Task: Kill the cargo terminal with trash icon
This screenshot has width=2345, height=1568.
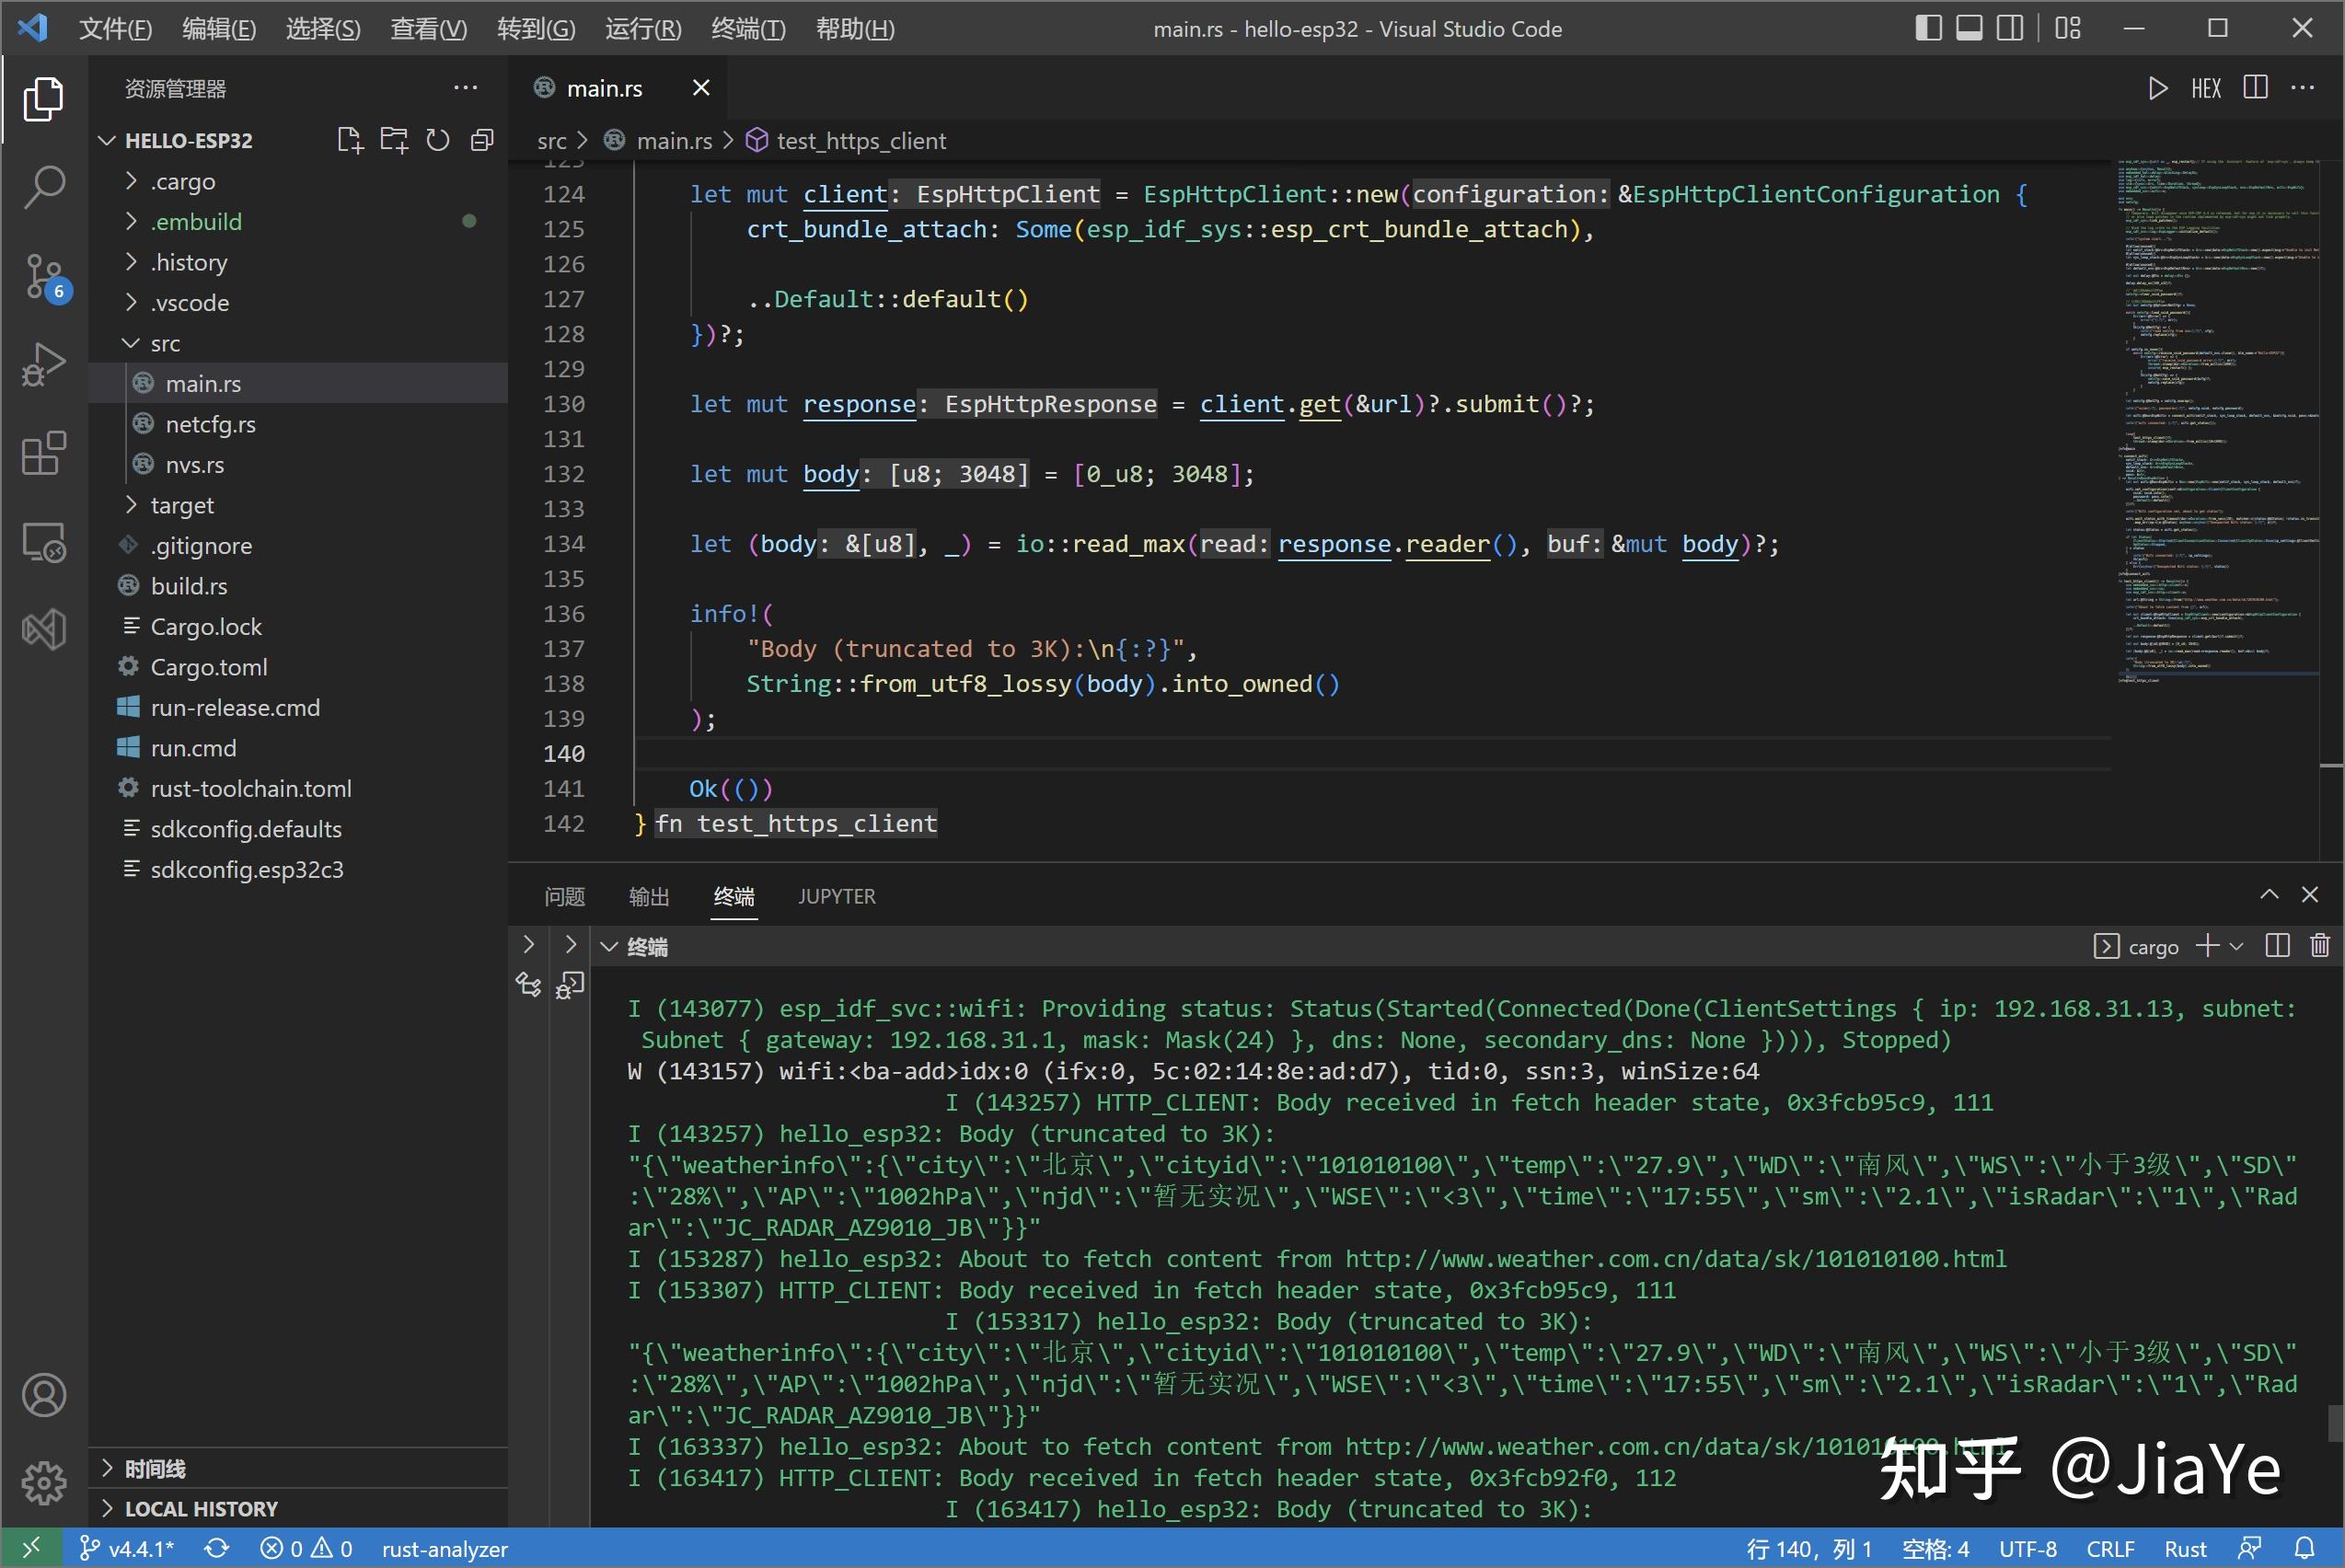Action: pyautogui.click(x=2320, y=945)
